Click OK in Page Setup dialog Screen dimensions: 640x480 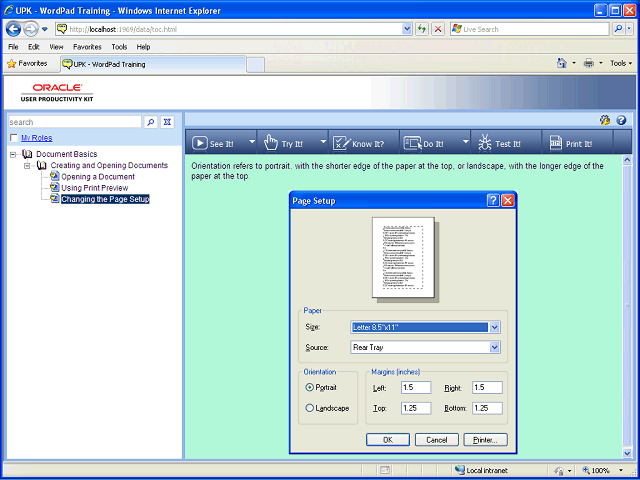click(x=388, y=440)
